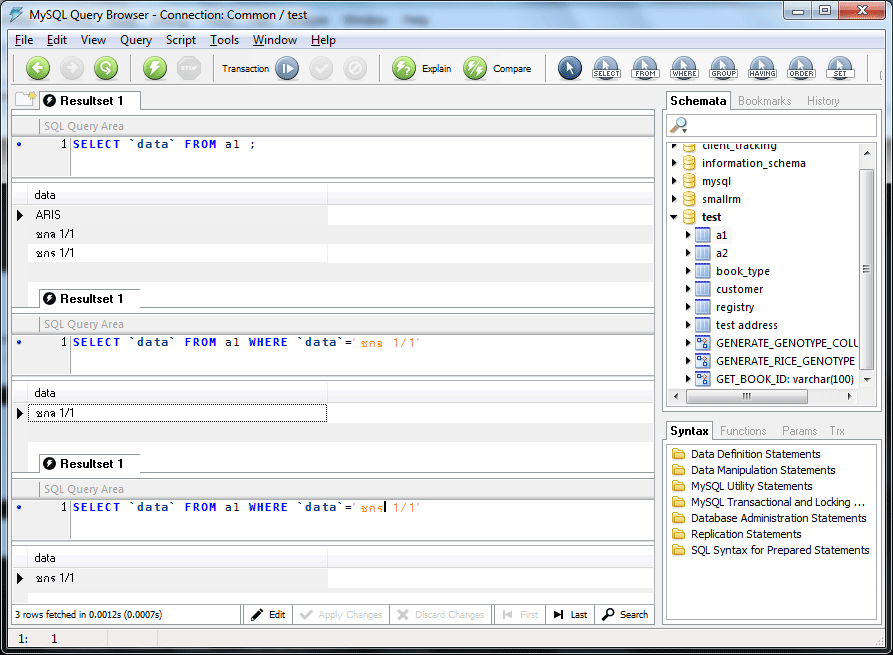
Task: Click the schemata search magnifier icon
Action: click(x=679, y=125)
